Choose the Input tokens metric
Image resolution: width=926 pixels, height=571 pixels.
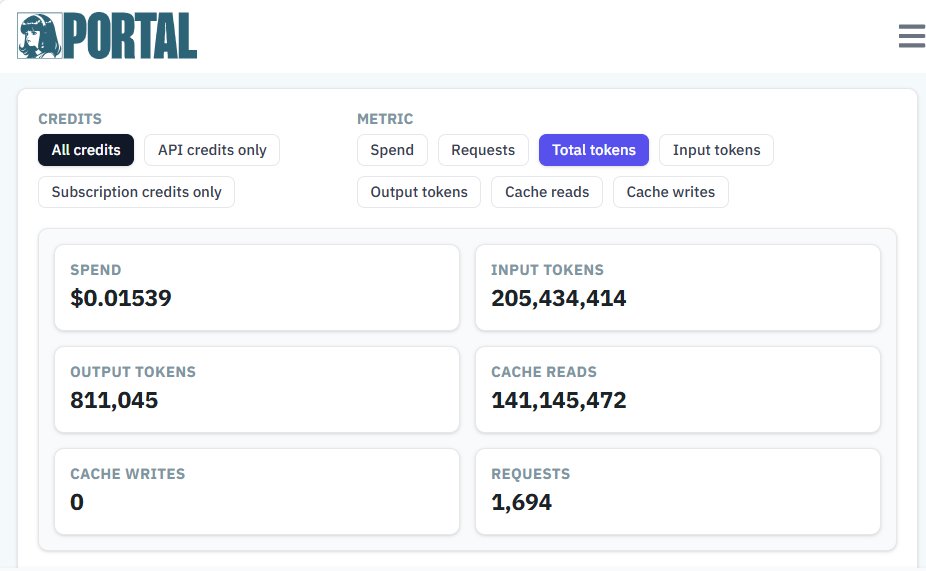(x=716, y=150)
